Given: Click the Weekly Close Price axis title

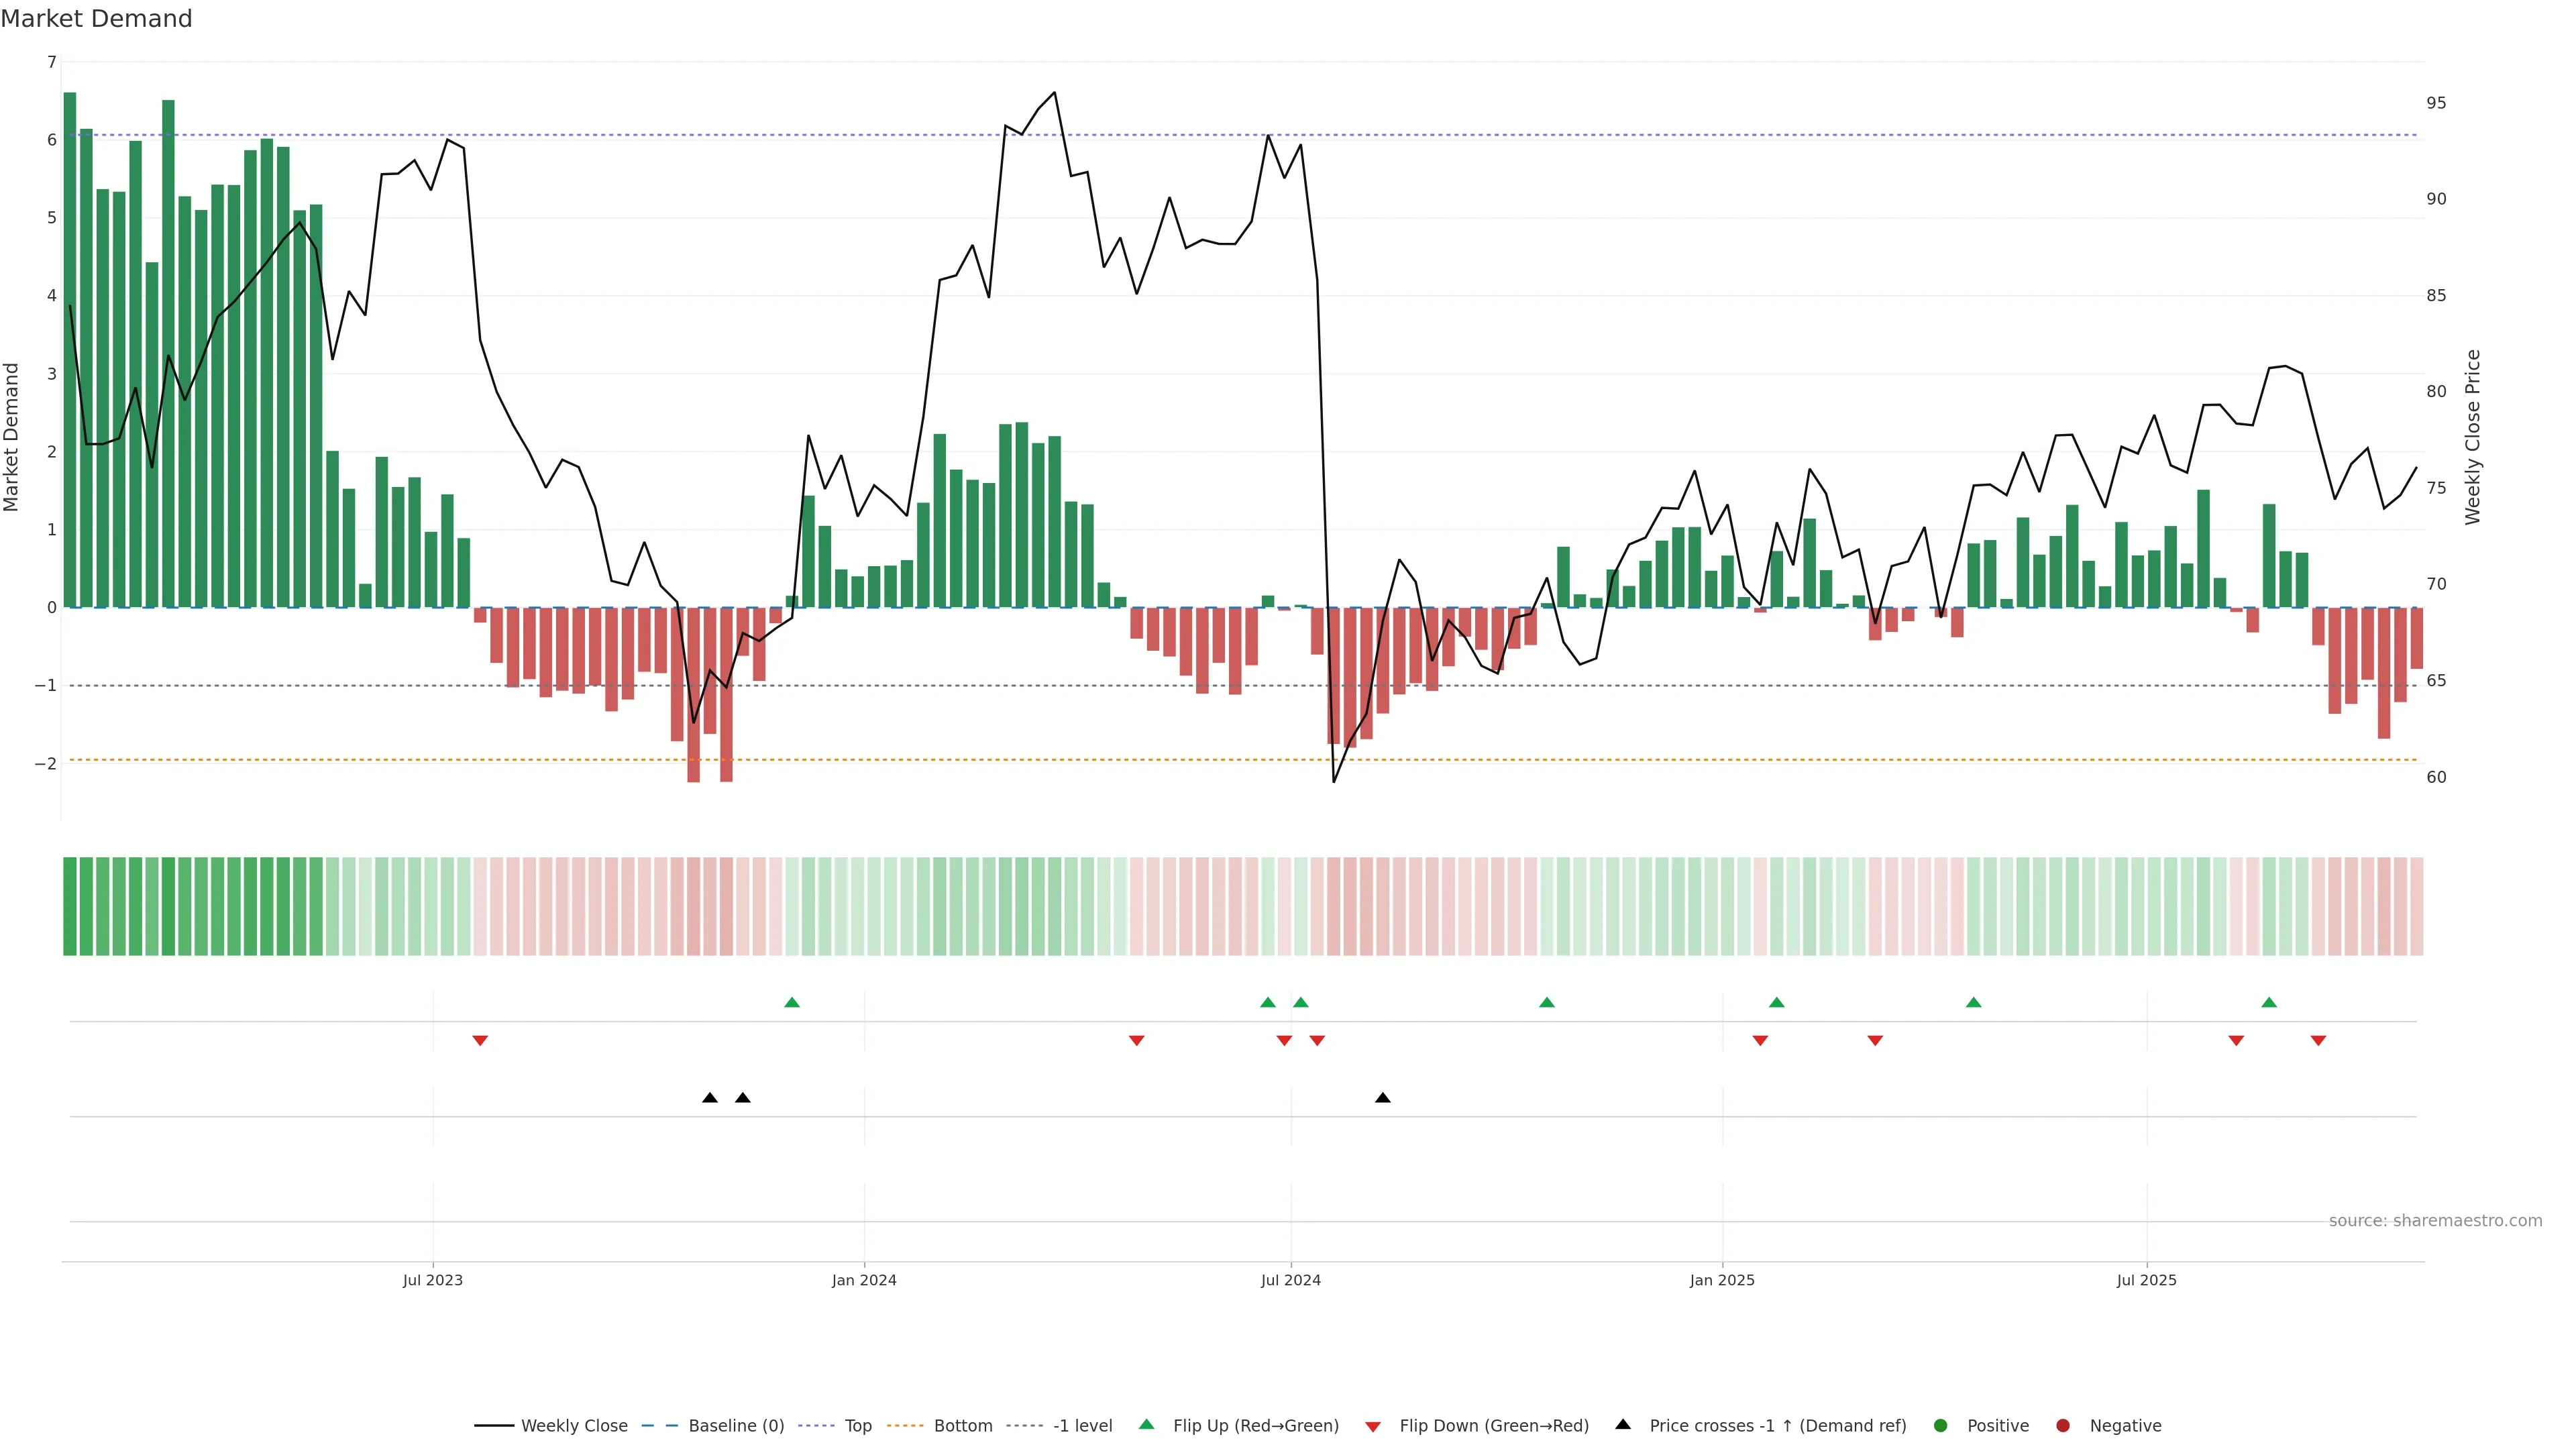Looking at the screenshot, I should click(x=2473, y=437).
